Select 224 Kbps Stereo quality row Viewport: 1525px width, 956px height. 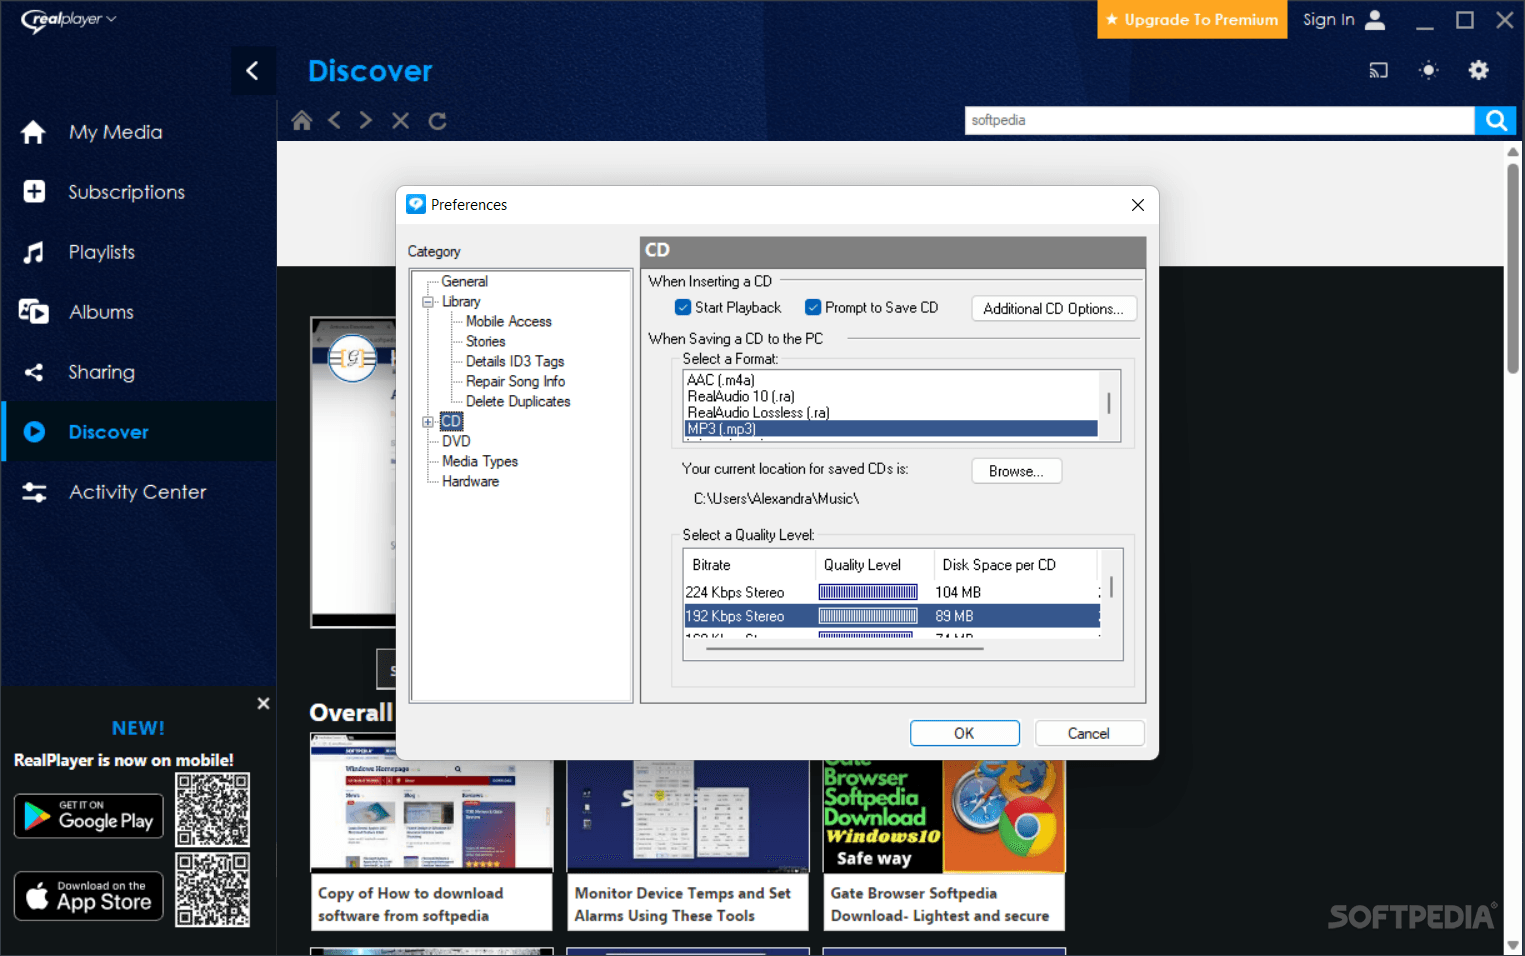[x=891, y=592]
